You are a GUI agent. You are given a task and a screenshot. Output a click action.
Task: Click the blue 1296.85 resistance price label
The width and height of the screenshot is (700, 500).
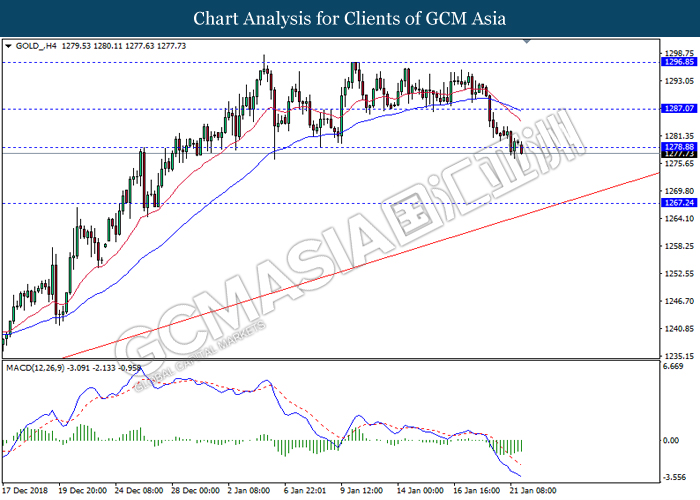(679, 62)
